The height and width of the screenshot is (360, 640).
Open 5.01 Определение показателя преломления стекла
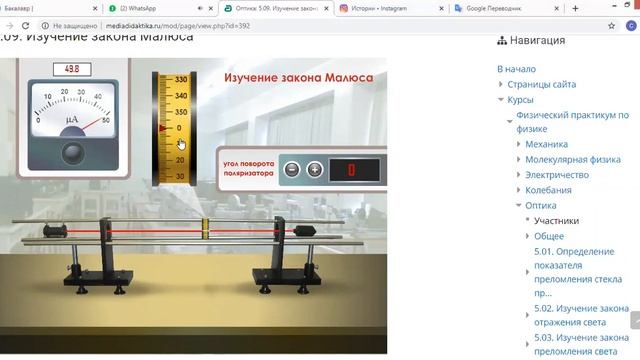(x=578, y=272)
